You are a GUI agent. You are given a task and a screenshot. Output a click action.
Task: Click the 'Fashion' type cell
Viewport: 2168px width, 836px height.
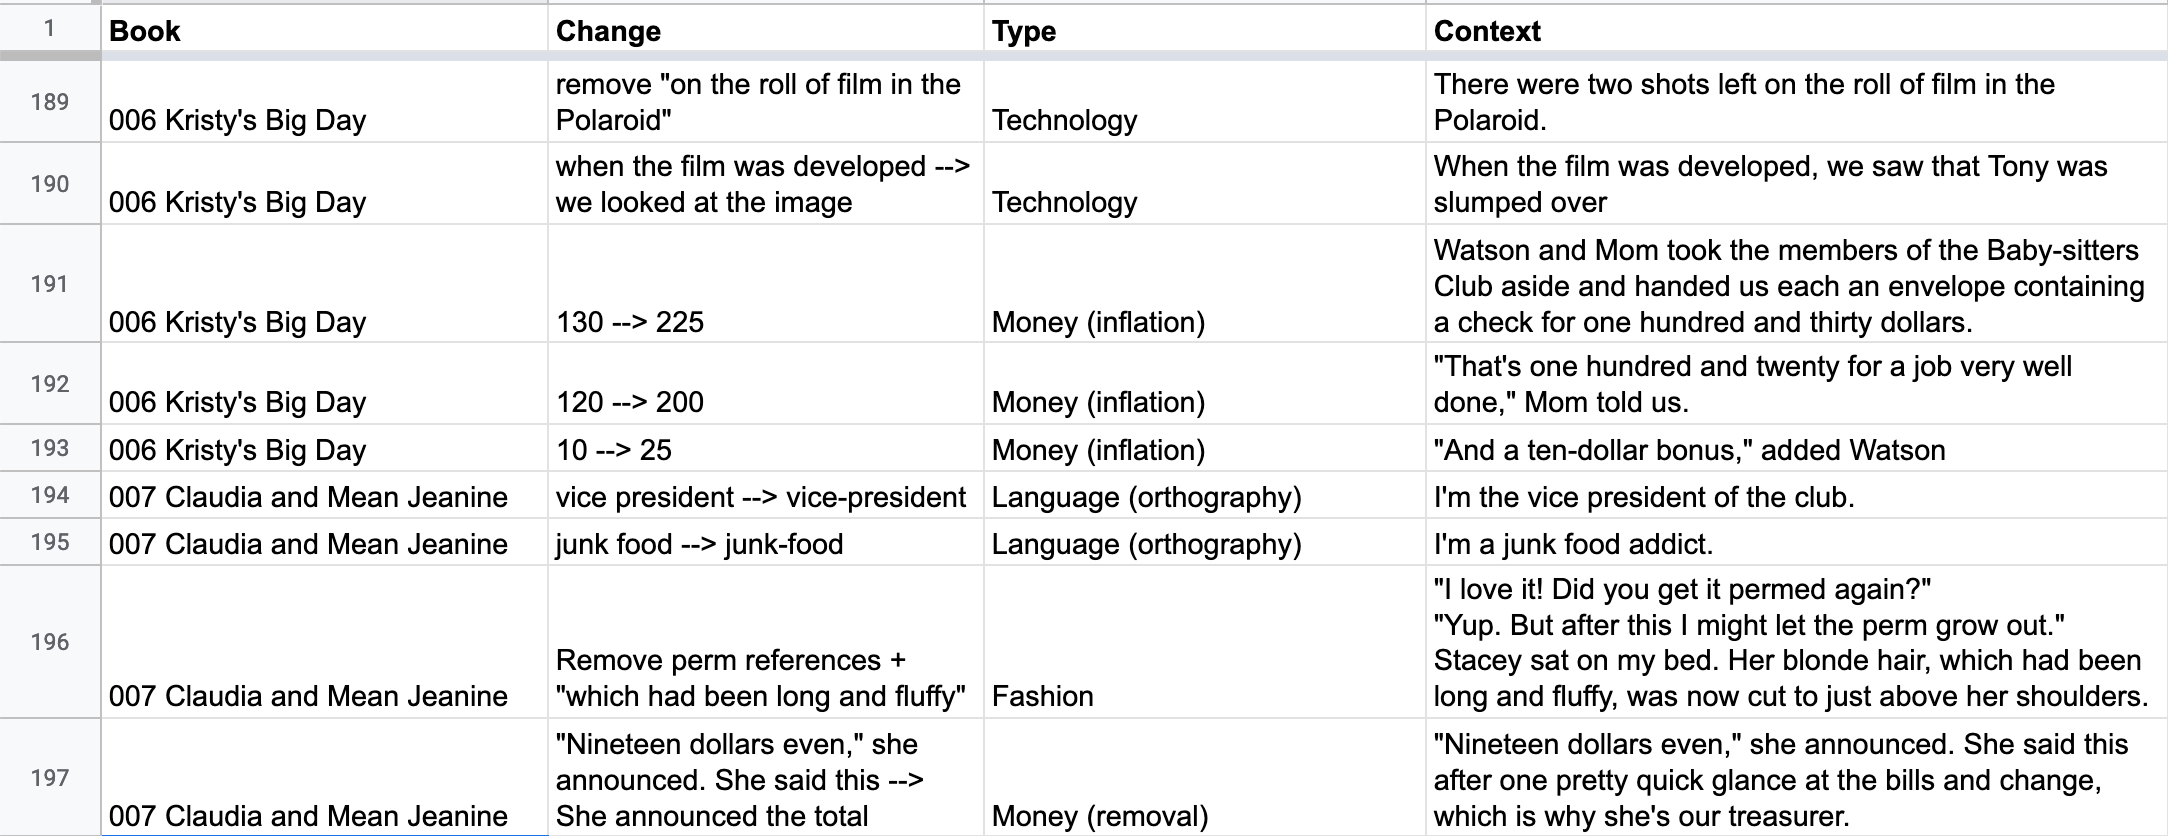pos(1204,642)
